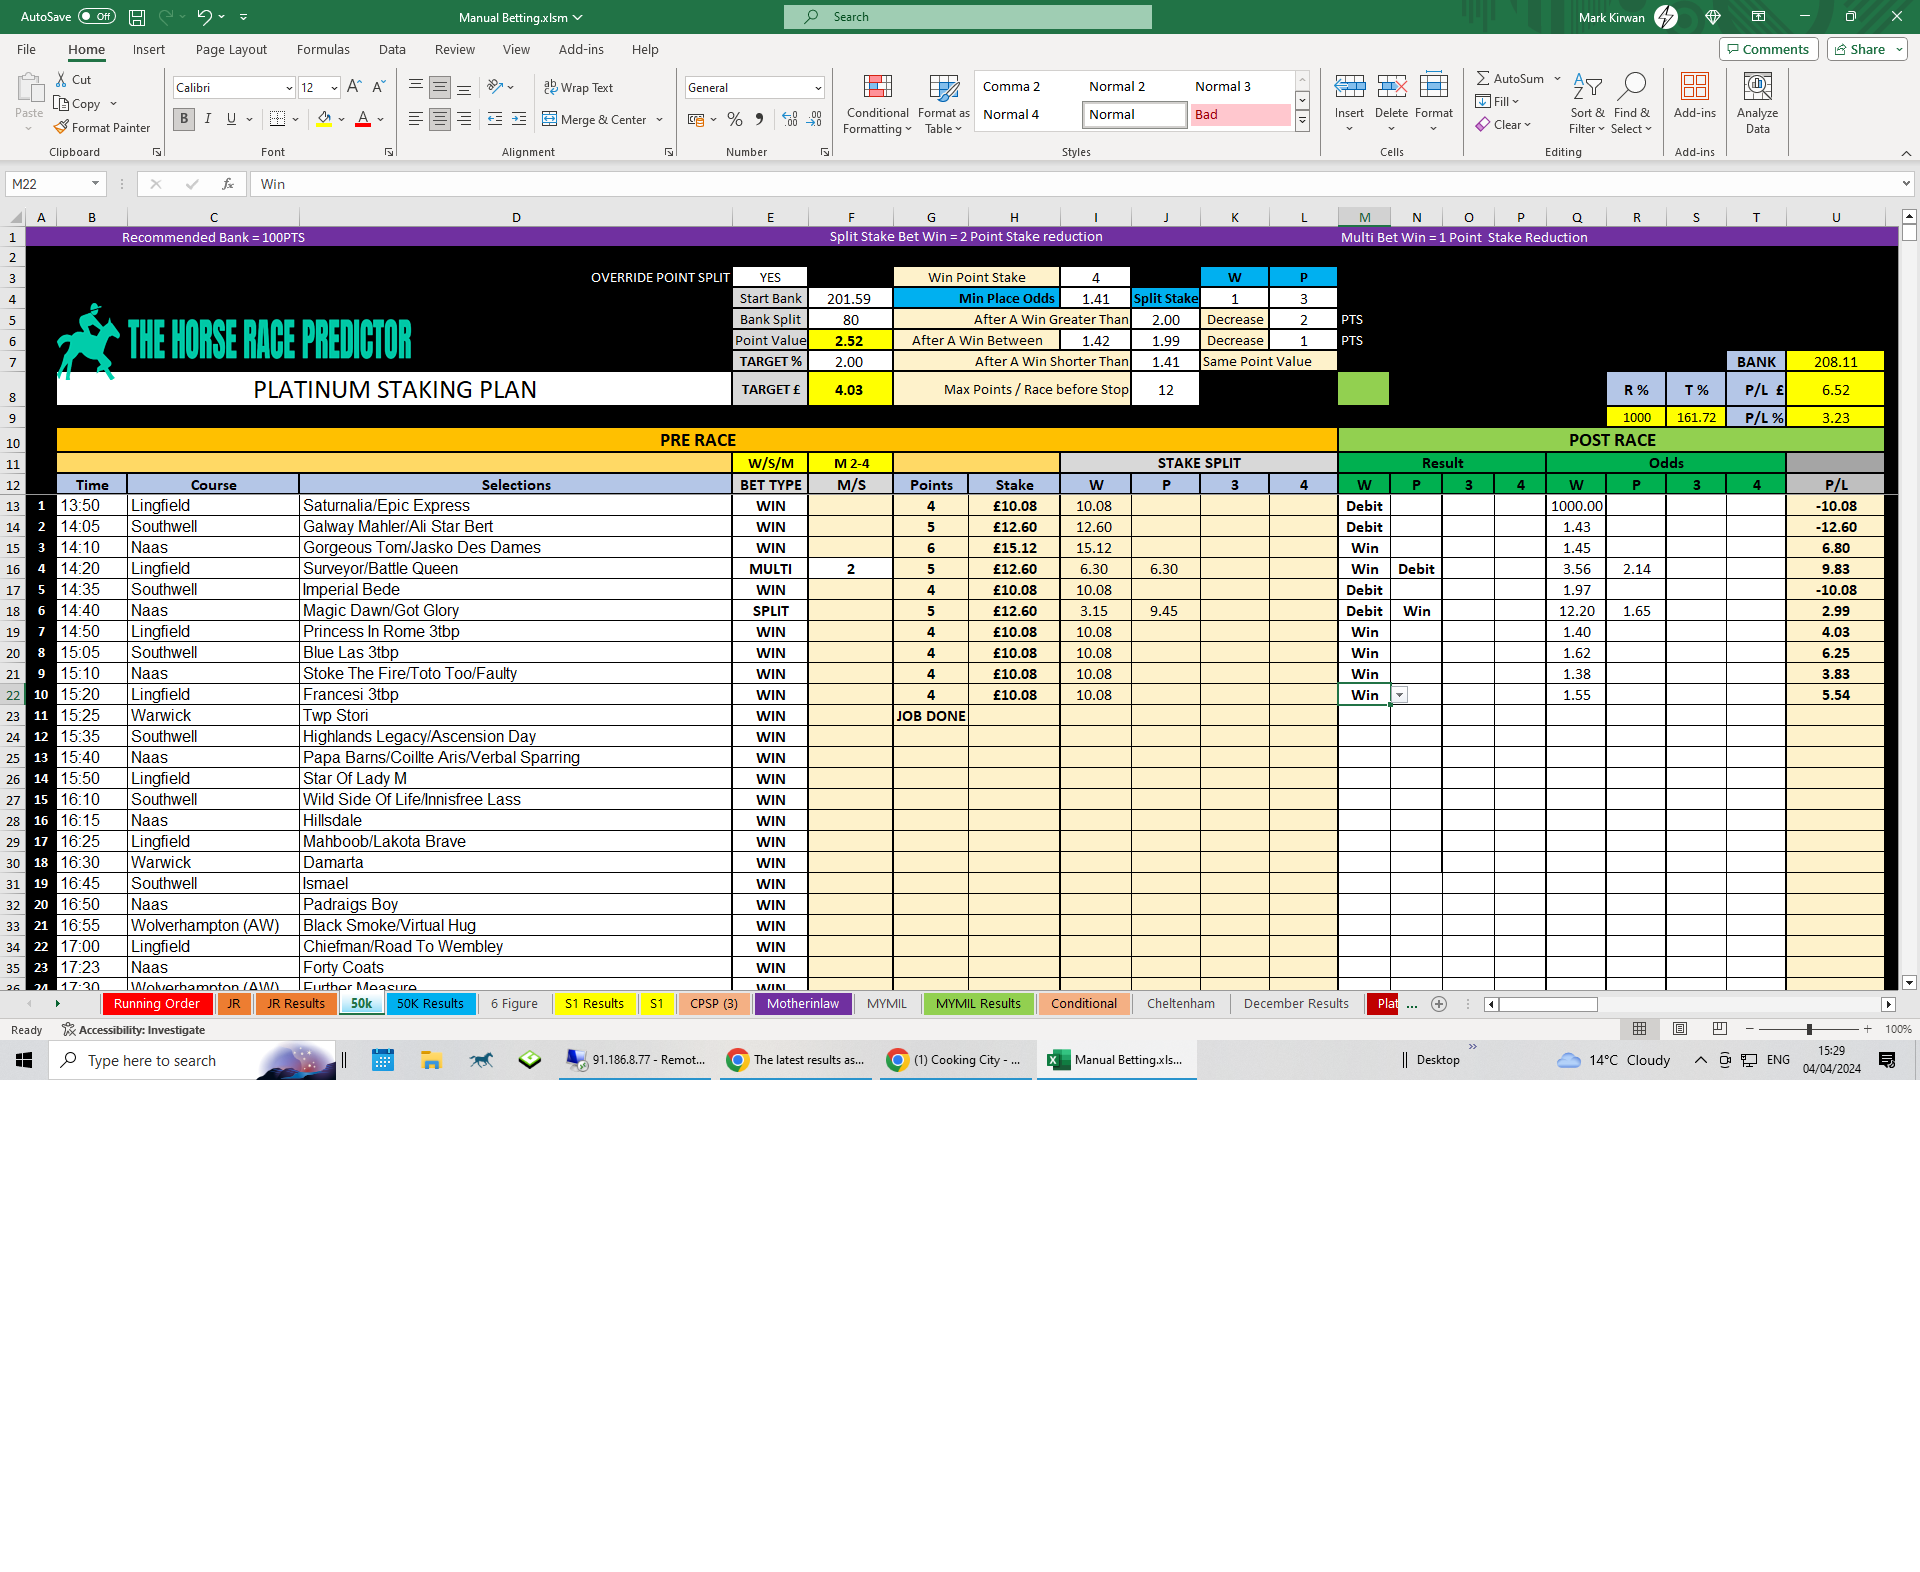The height and width of the screenshot is (1572, 1920).
Task: Switch to the Running Order sheet
Action: coord(156,1004)
